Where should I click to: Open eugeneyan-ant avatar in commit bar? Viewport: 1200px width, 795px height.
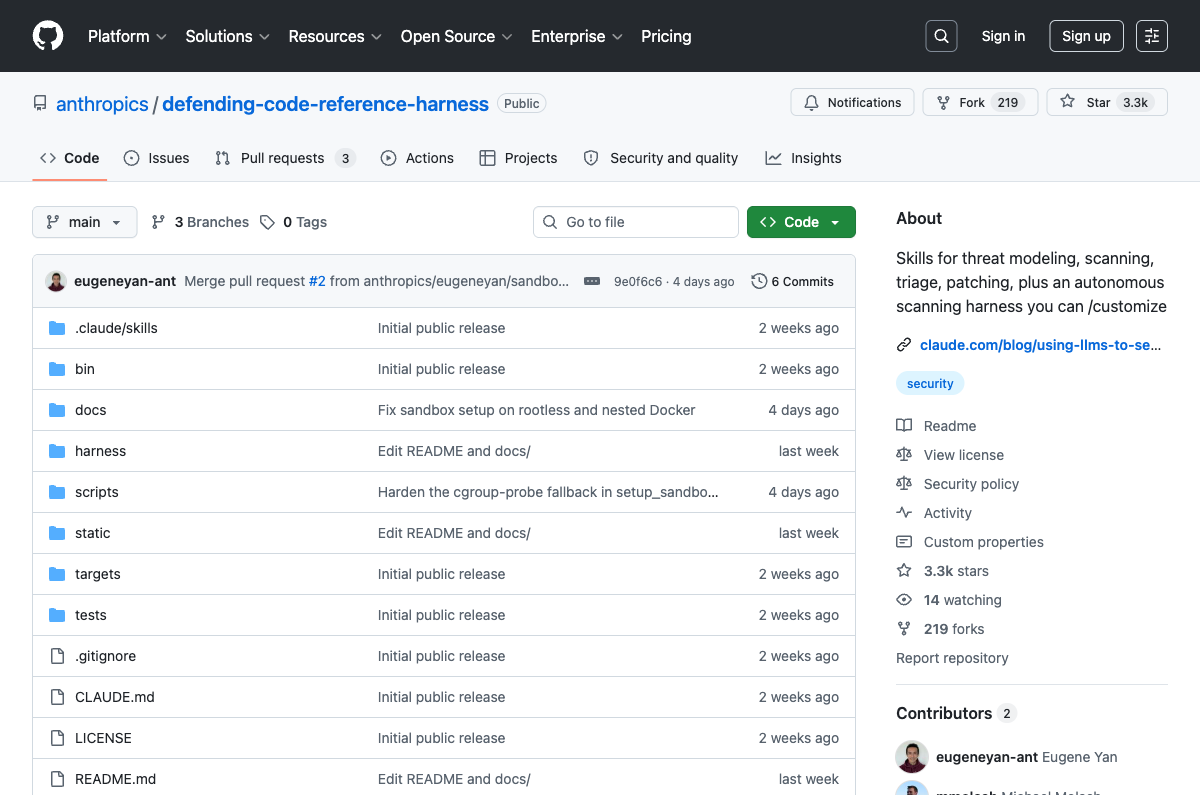tap(56, 281)
